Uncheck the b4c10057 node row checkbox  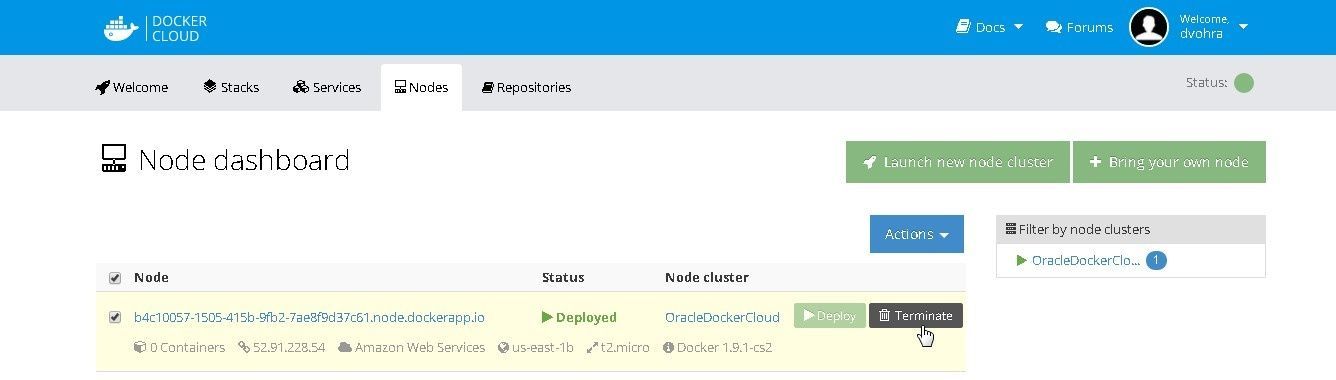[x=114, y=318]
